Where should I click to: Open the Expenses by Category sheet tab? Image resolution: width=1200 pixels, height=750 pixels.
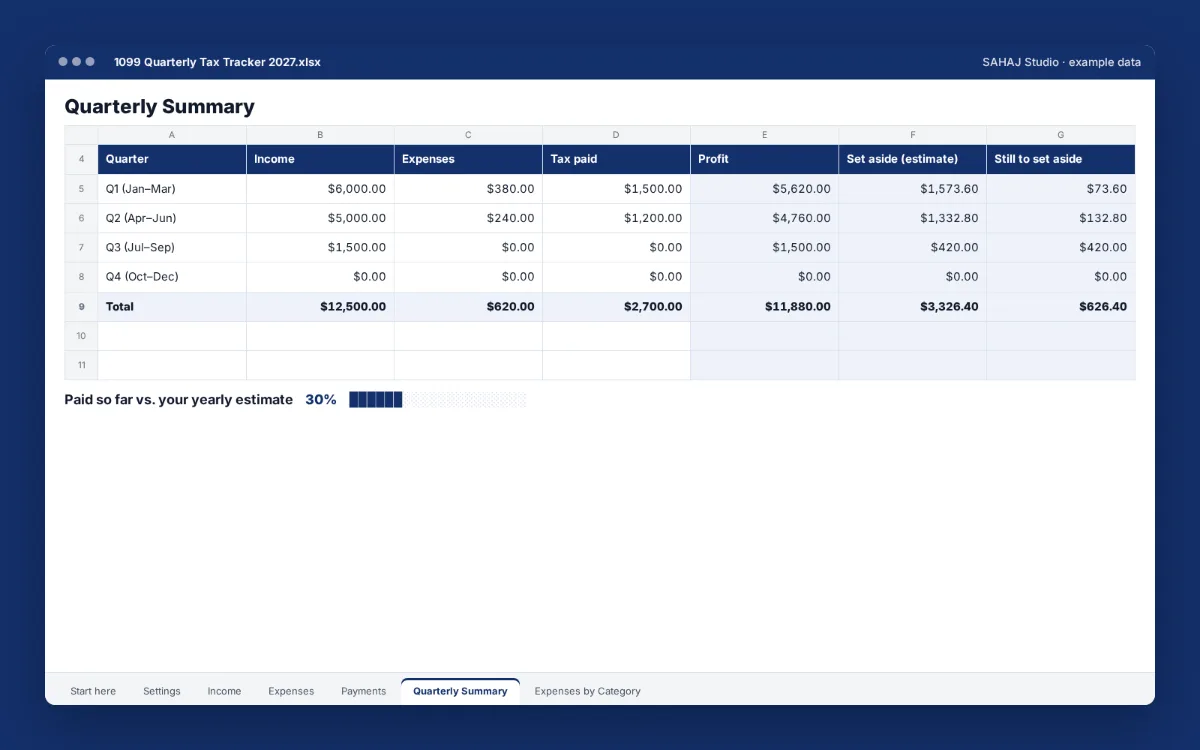pyautogui.click(x=588, y=691)
